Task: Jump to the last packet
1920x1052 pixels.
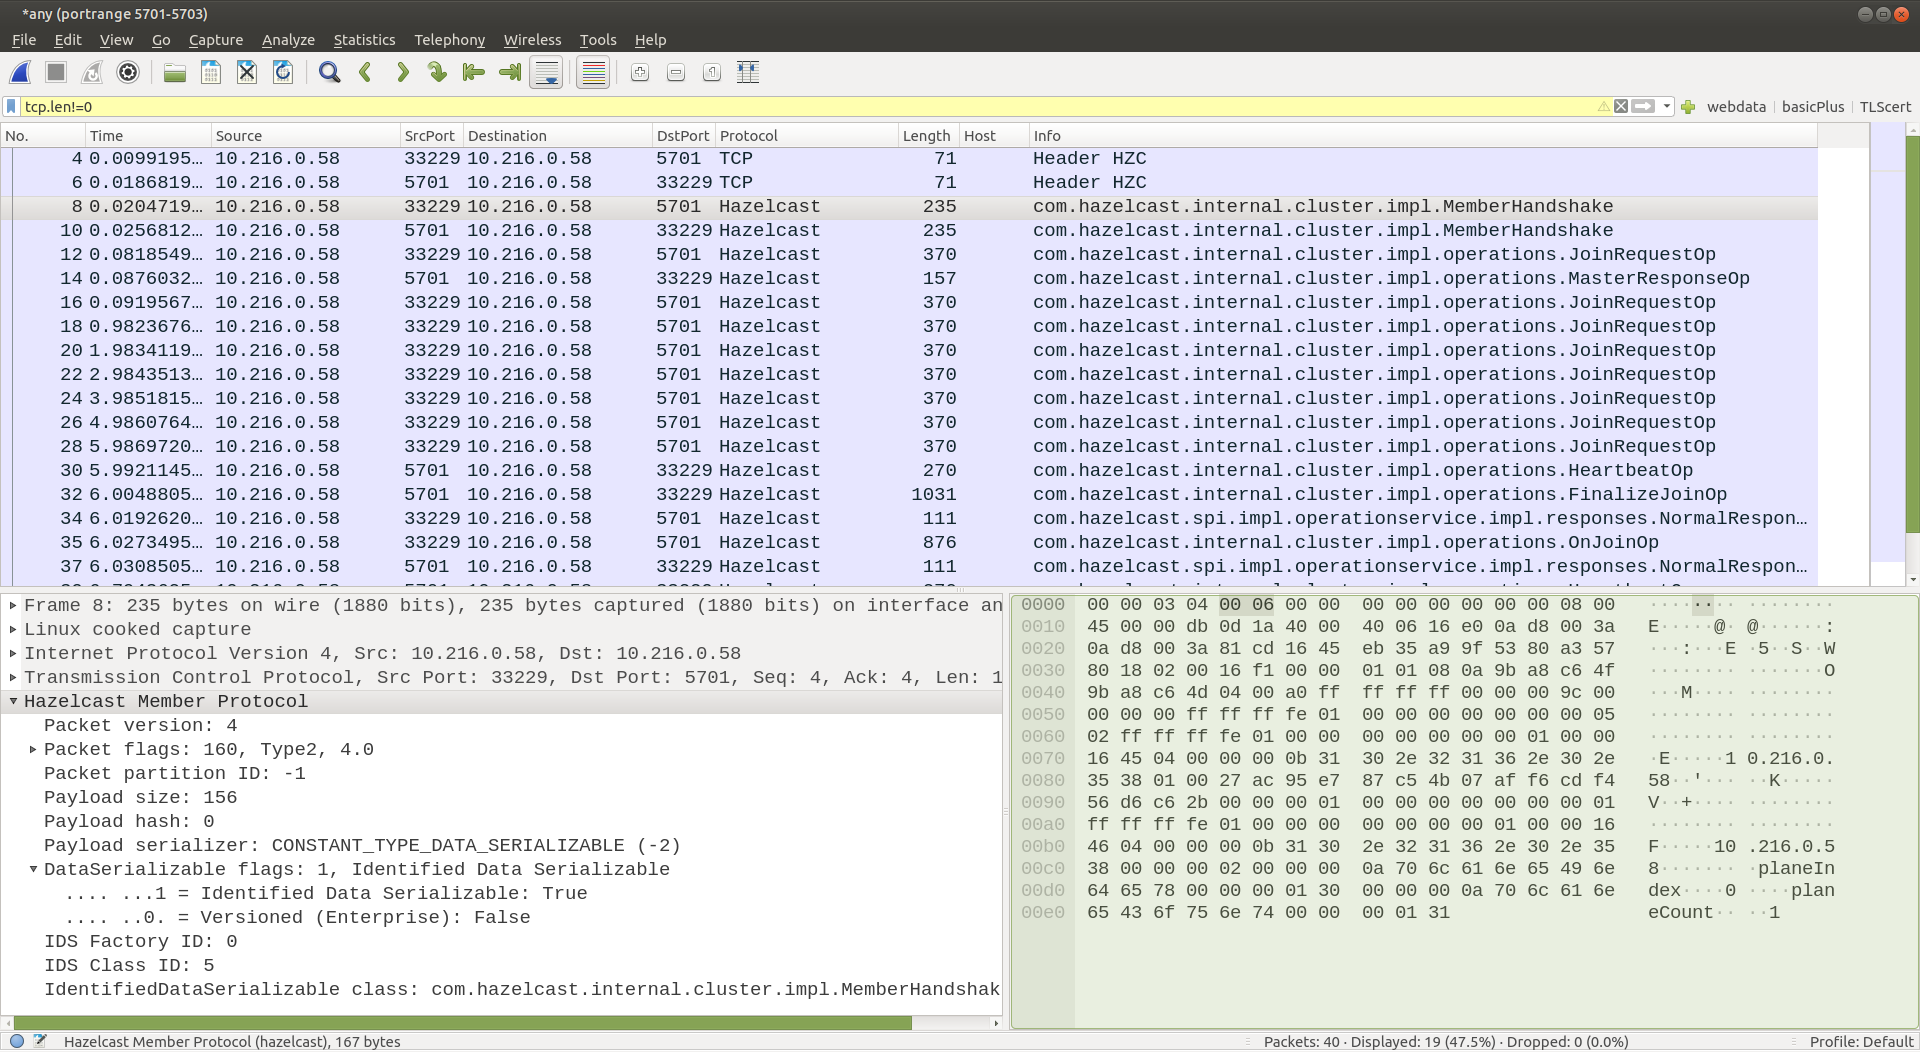Action: click(509, 73)
